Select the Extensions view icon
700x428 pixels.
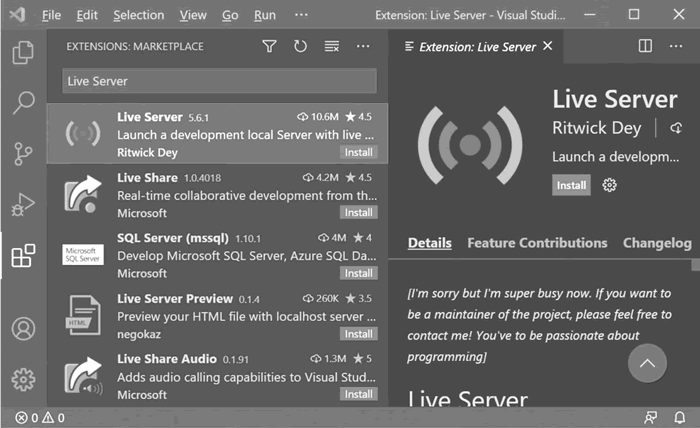click(x=23, y=255)
